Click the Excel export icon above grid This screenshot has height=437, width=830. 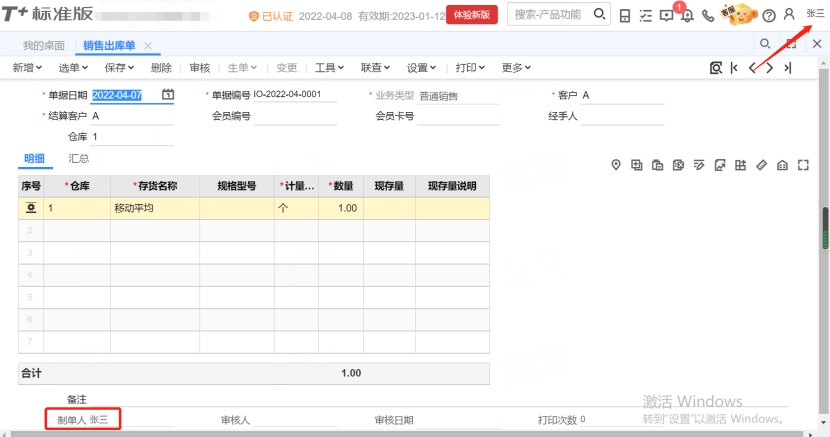point(678,165)
